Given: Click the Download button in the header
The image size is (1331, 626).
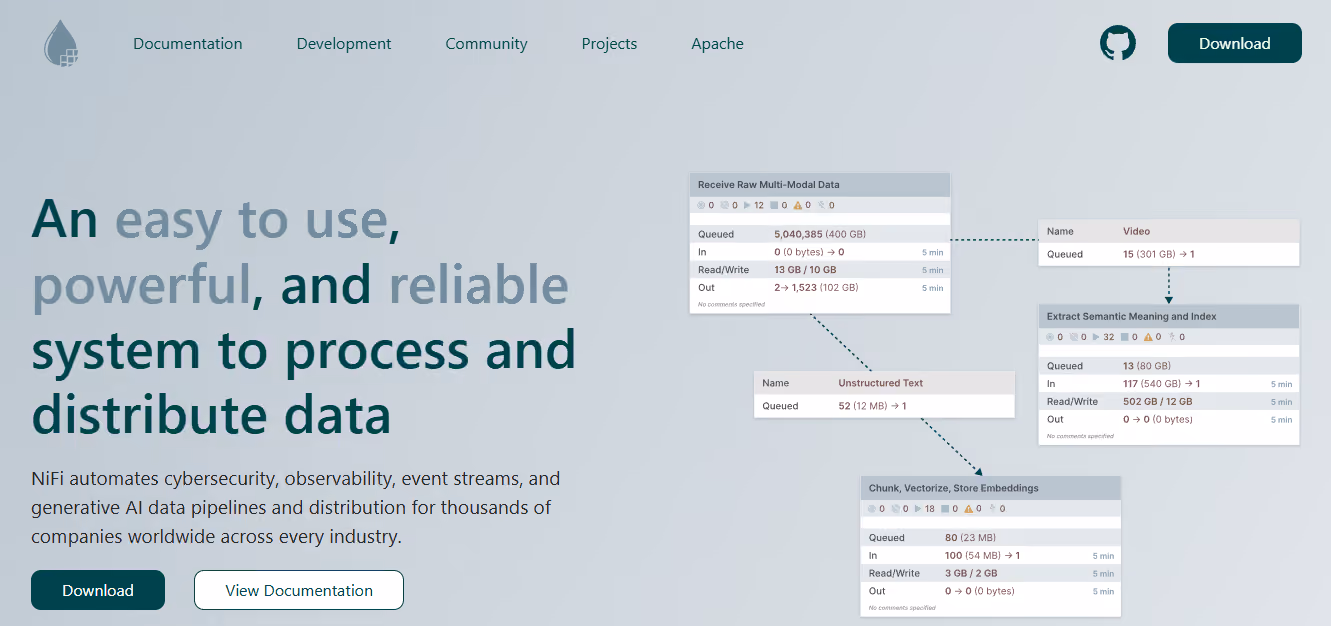Looking at the screenshot, I should (x=1235, y=43).
